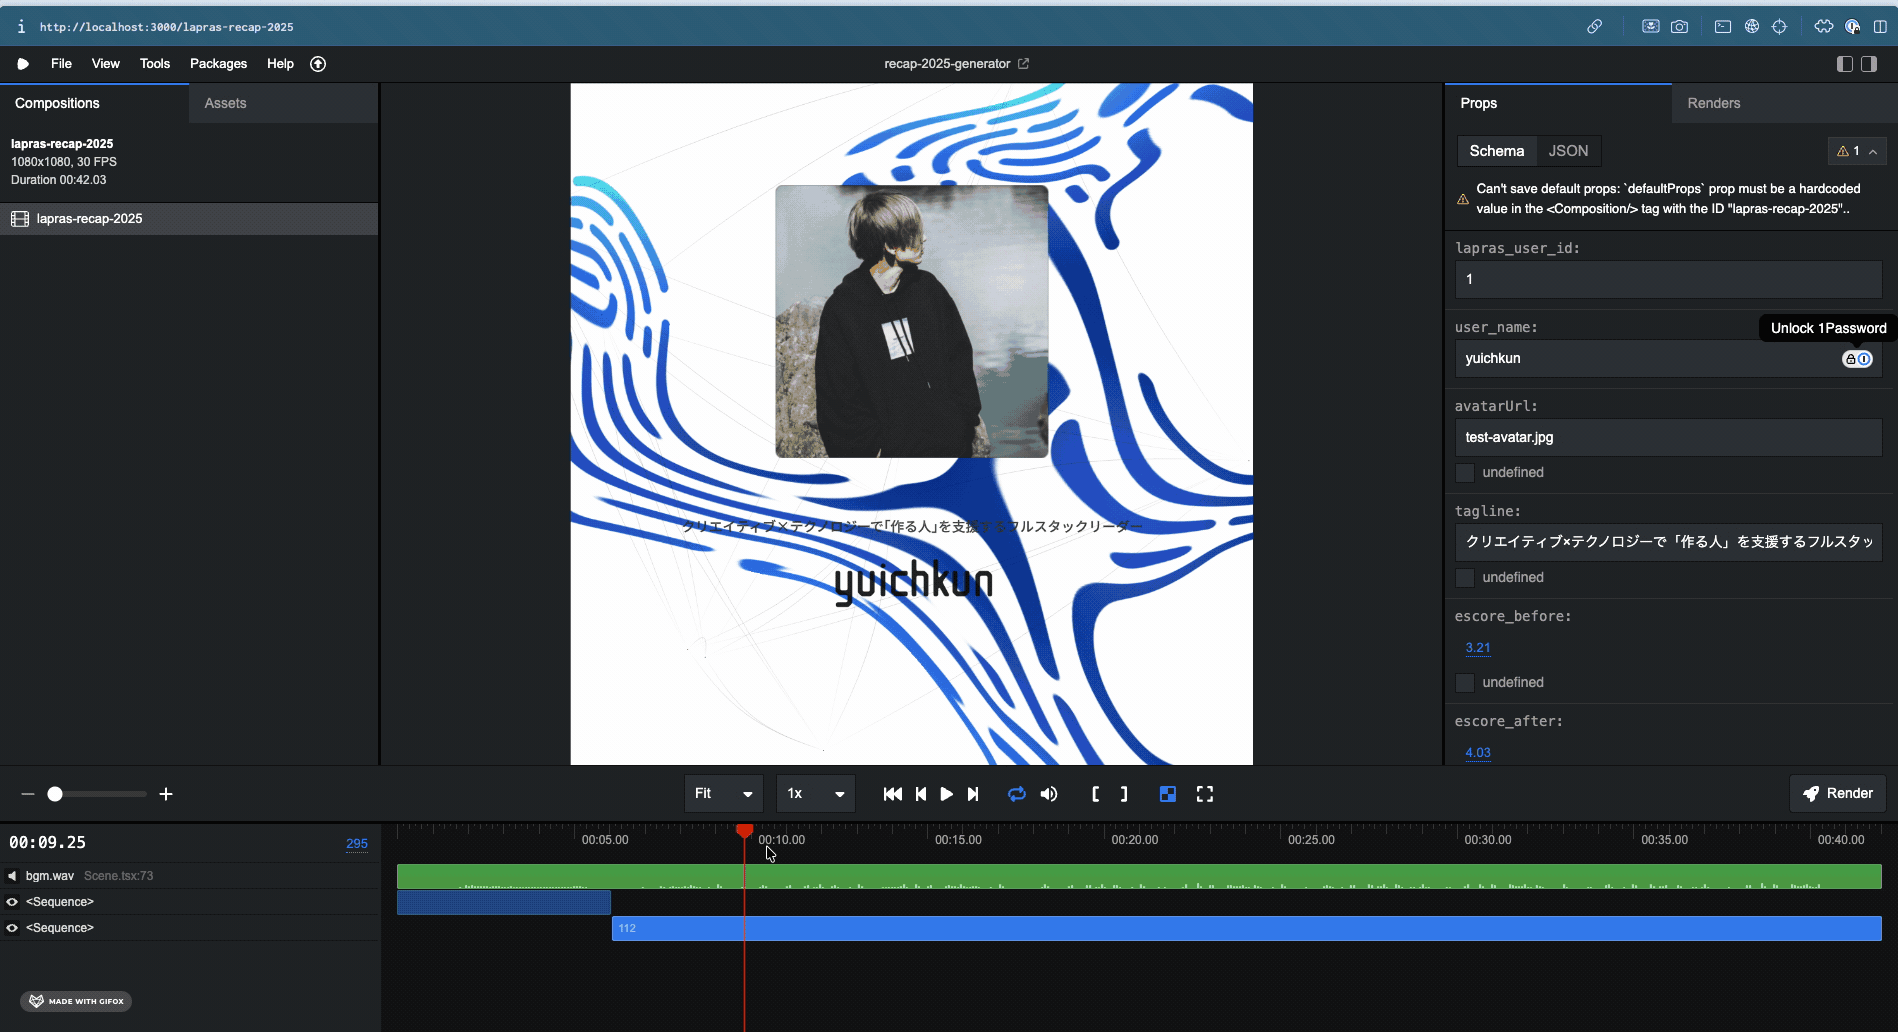Mute the preview volume speaker icon

[x=1048, y=794]
